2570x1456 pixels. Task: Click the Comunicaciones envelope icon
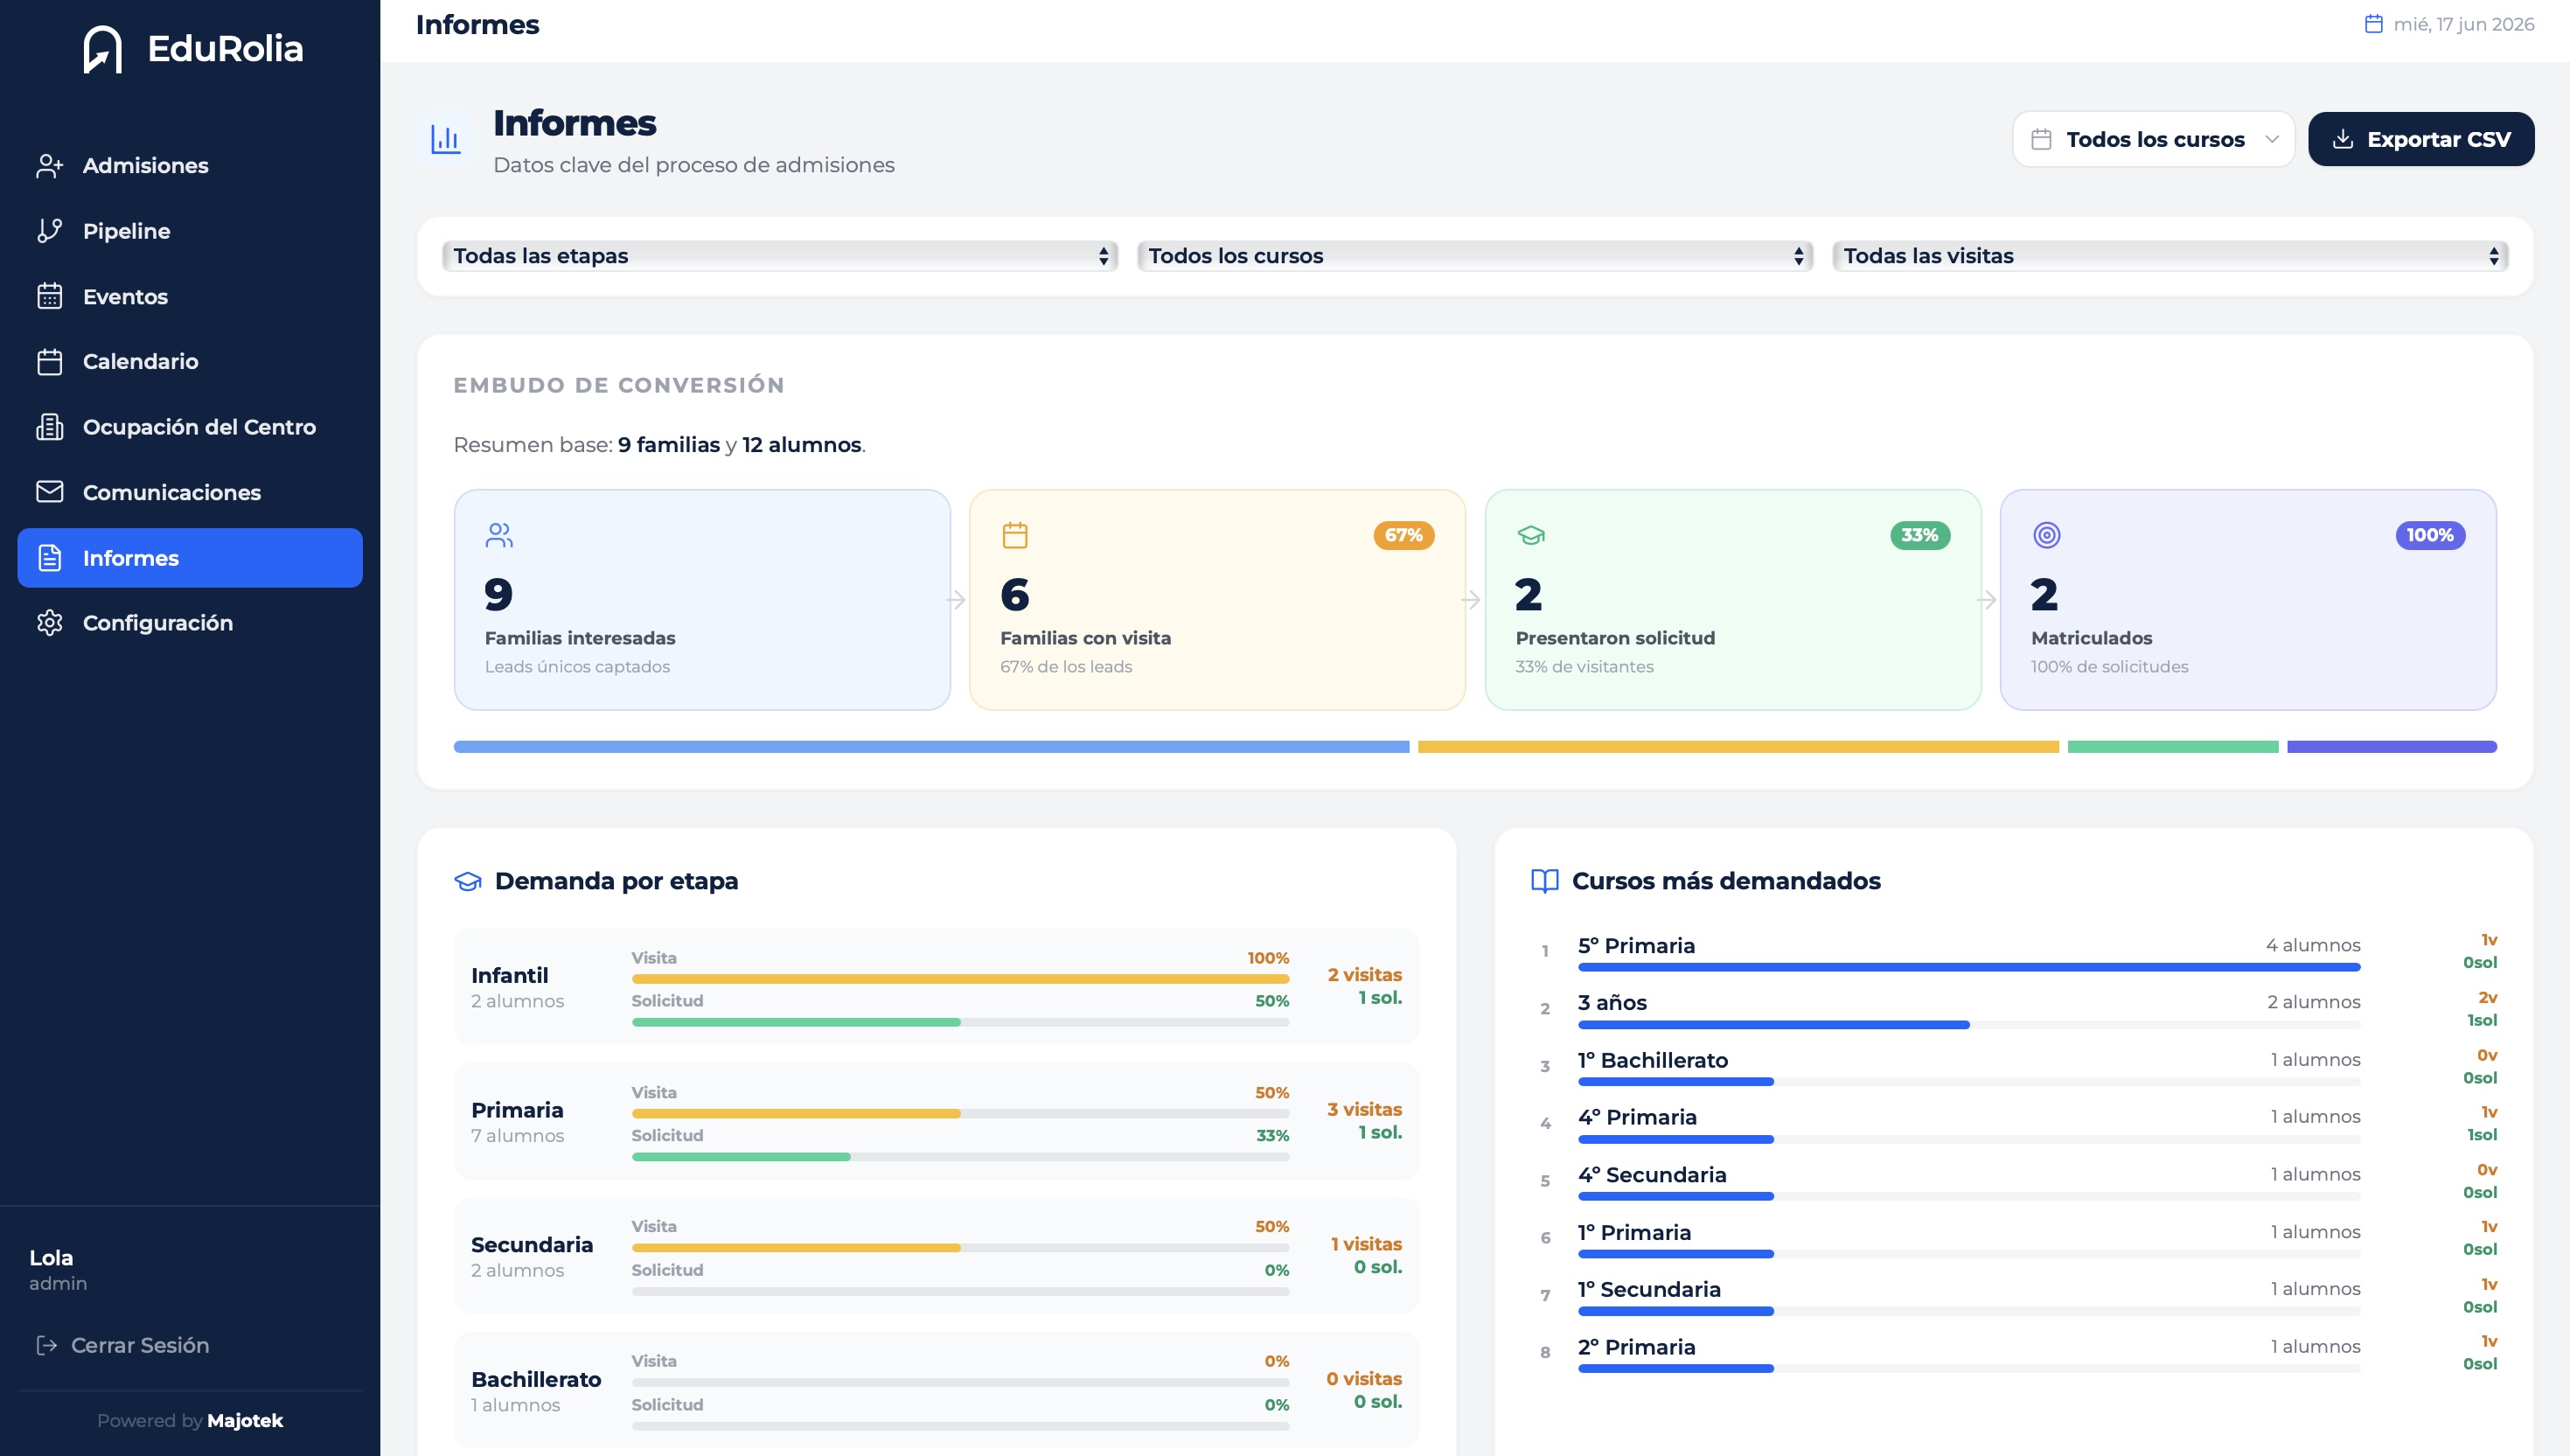coord(49,492)
